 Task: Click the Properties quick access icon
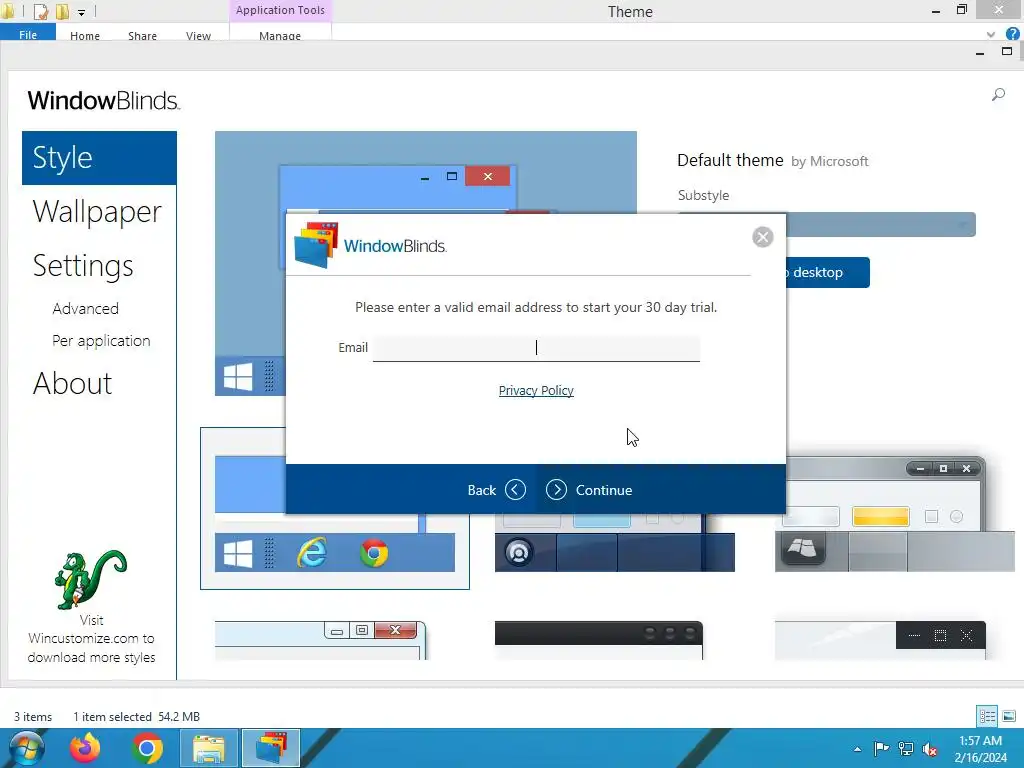tap(40, 11)
